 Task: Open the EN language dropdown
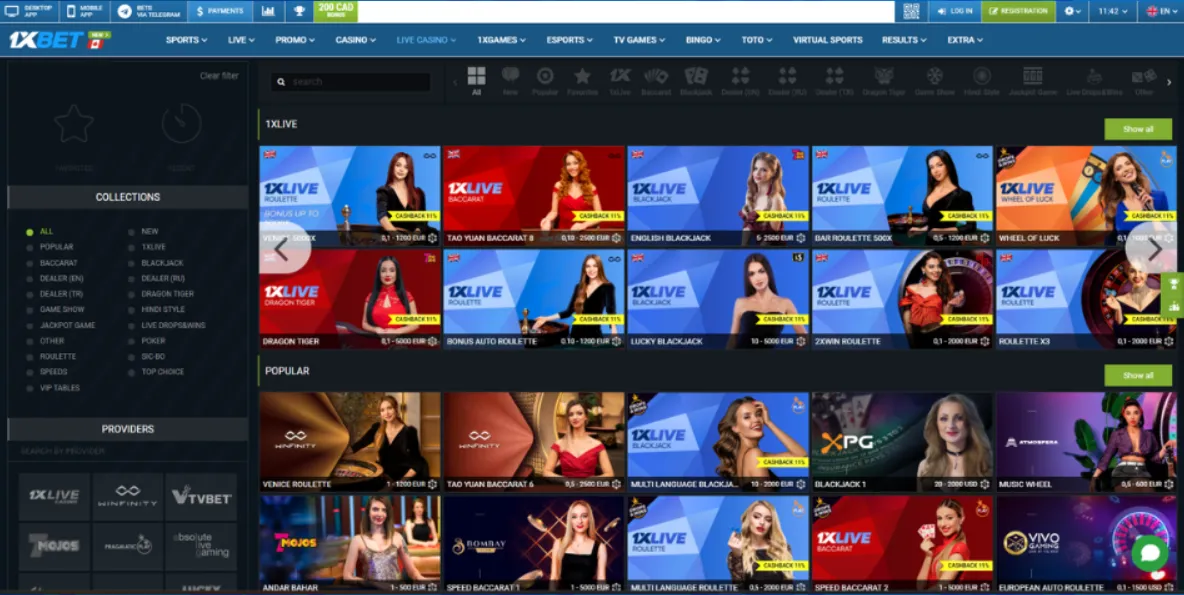click(1162, 11)
